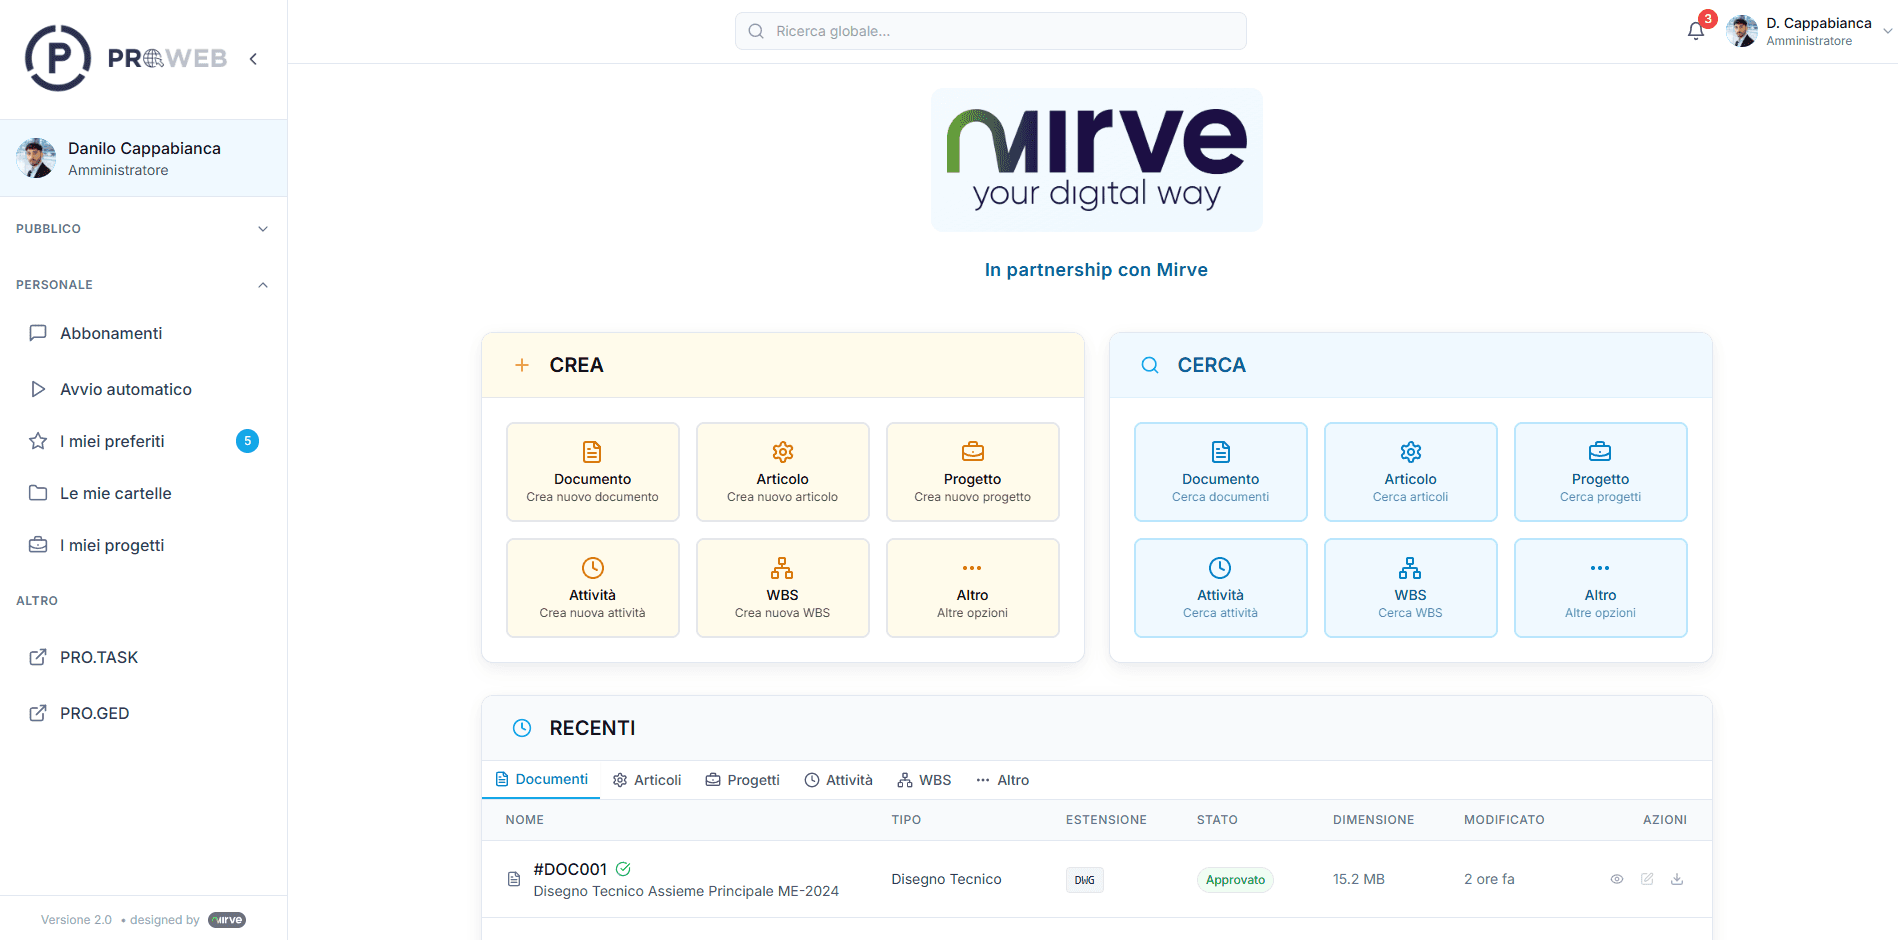View the #DOC001 document with the eye icon

coord(1617,879)
